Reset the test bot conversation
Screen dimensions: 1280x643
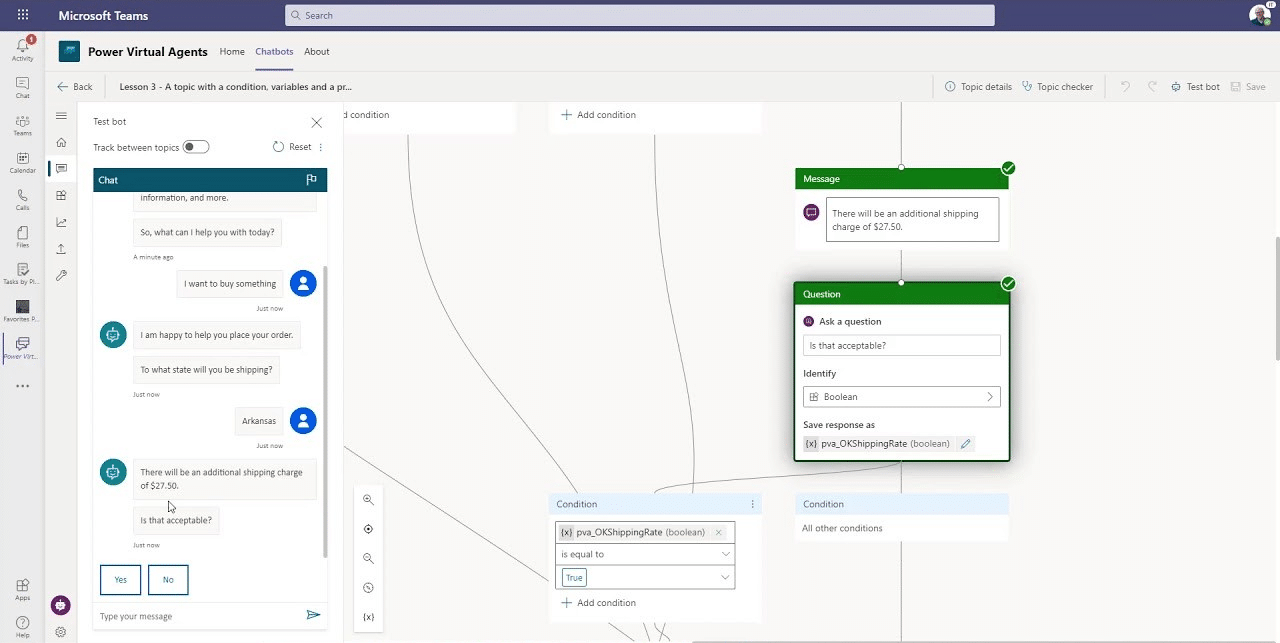pos(292,147)
